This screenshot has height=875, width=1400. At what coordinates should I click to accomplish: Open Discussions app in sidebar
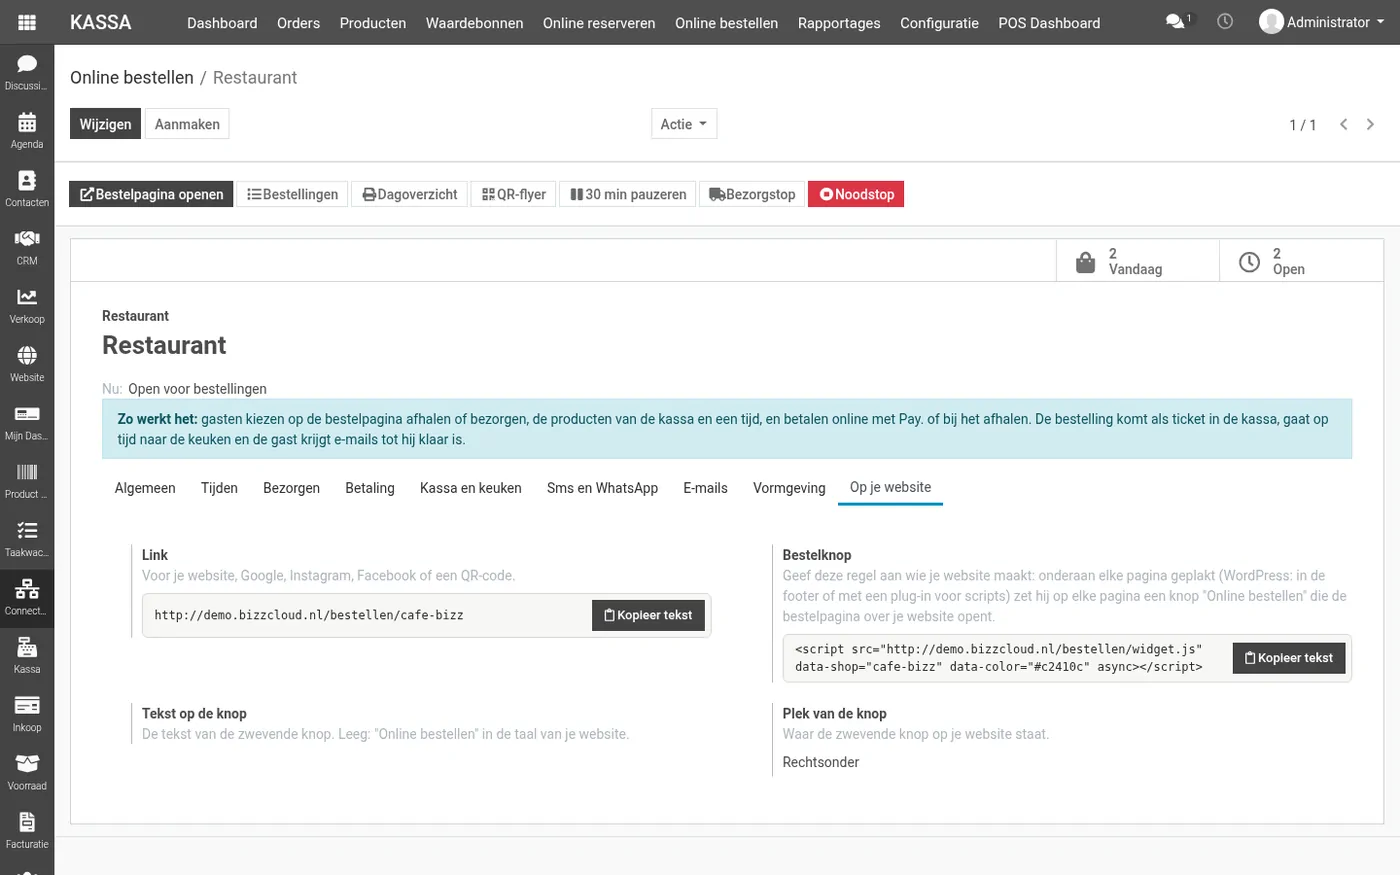click(x=27, y=73)
